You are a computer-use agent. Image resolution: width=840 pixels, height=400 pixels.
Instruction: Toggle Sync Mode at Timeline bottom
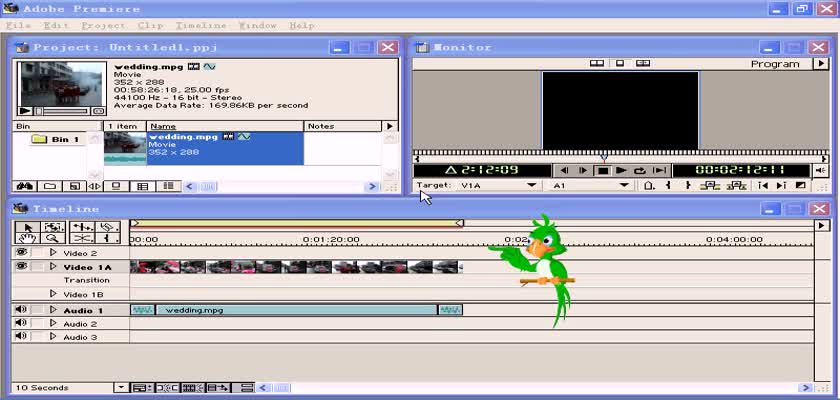point(245,388)
